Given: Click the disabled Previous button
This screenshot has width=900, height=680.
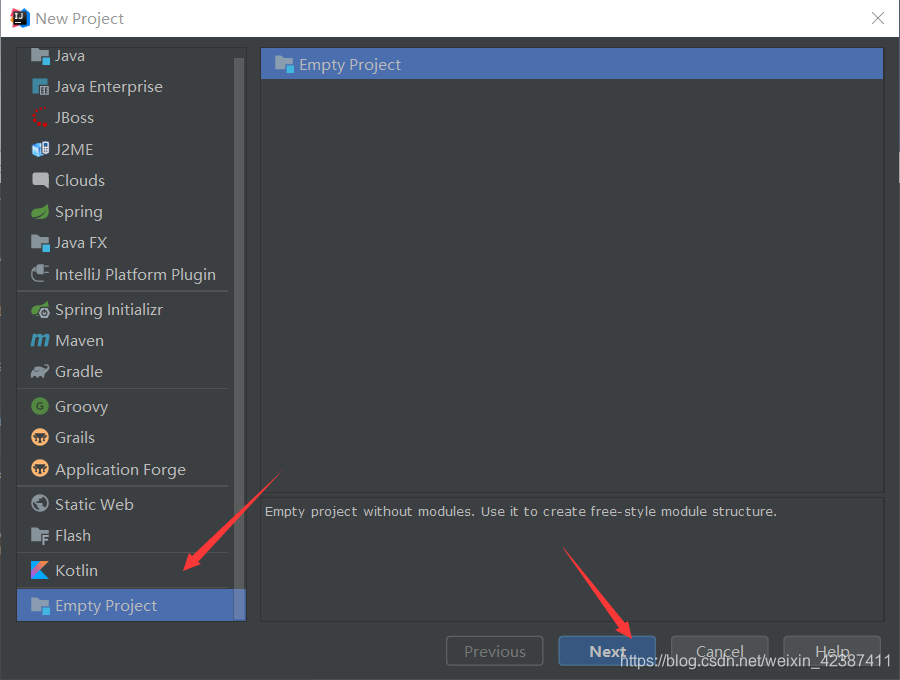Looking at the screenshot, I should (x=495, y=651).
